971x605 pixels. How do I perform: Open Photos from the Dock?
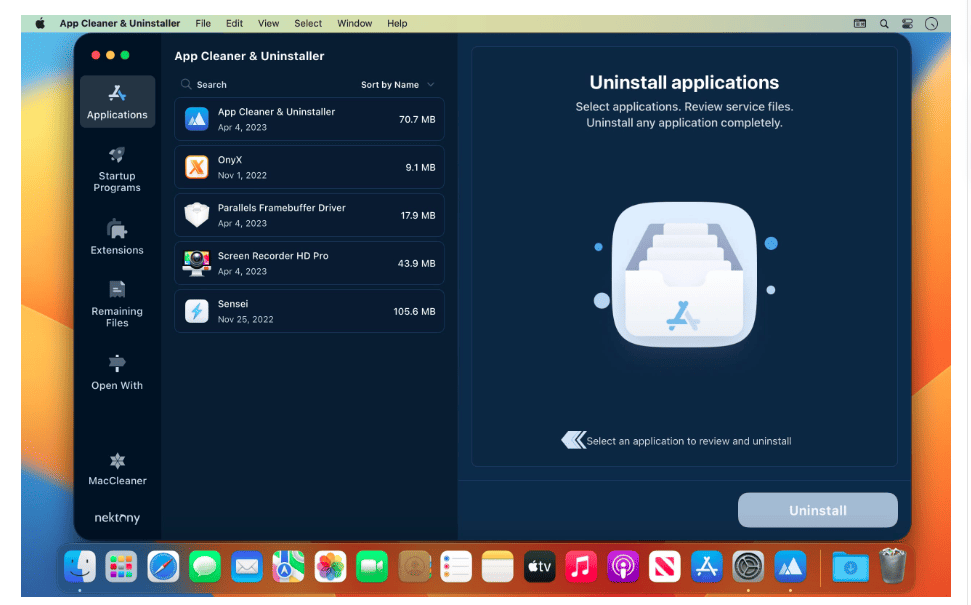330,566
